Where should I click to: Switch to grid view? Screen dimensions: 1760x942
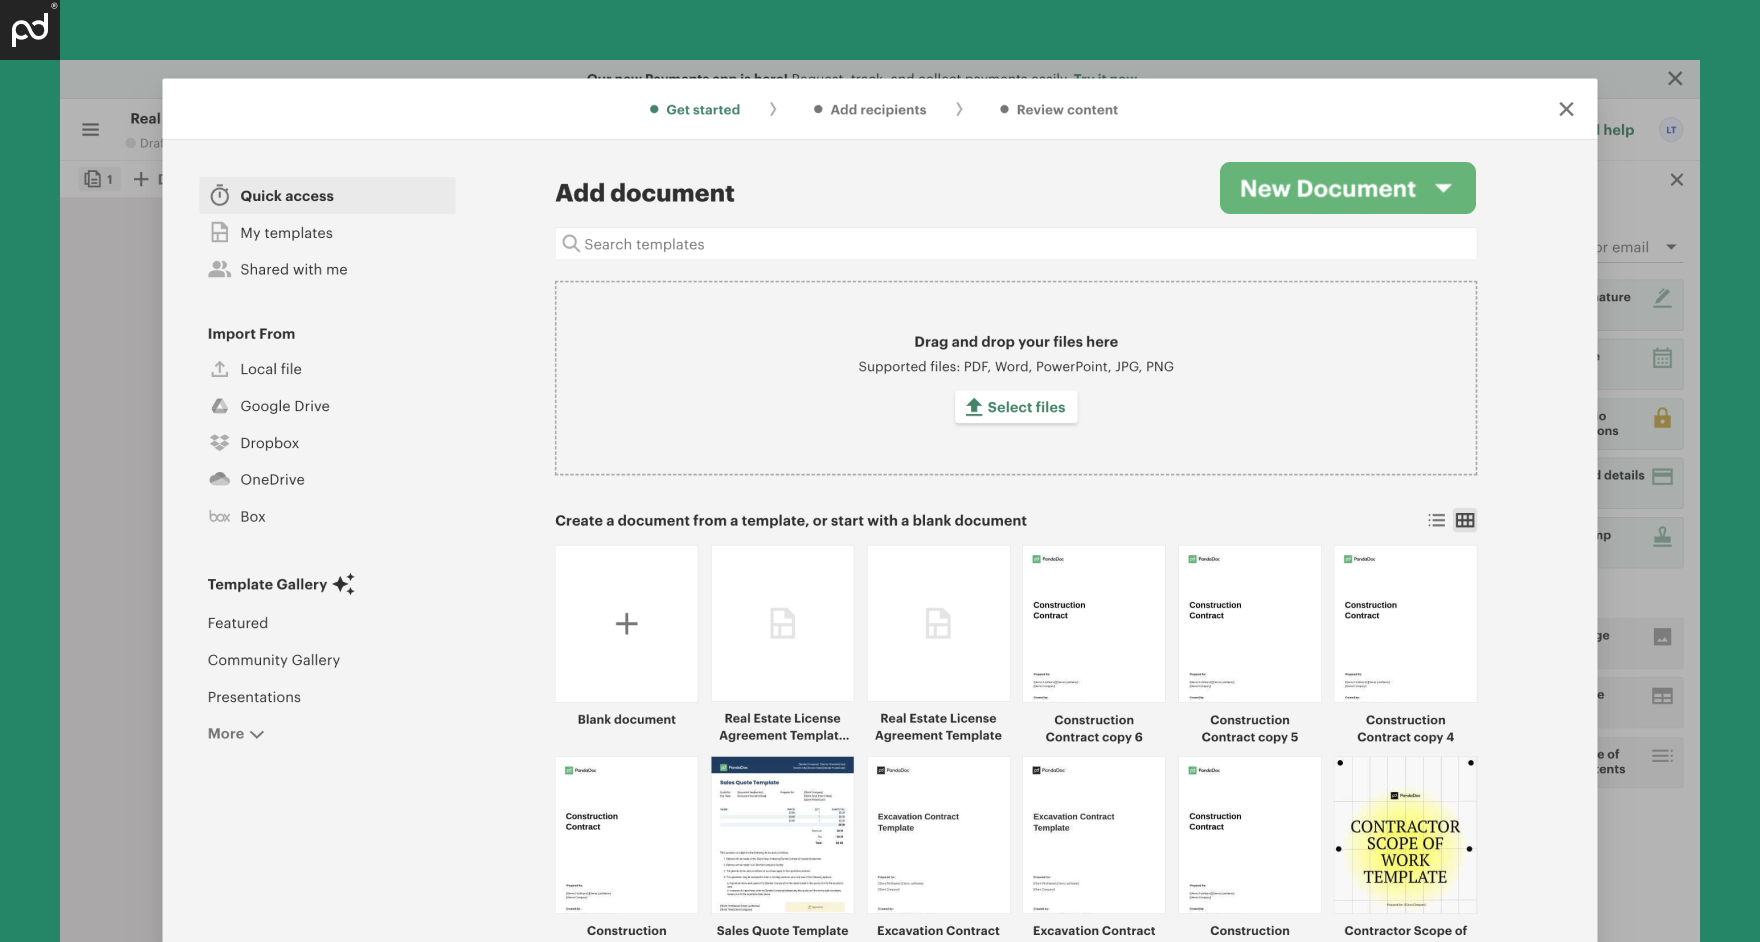(1465, 520)
